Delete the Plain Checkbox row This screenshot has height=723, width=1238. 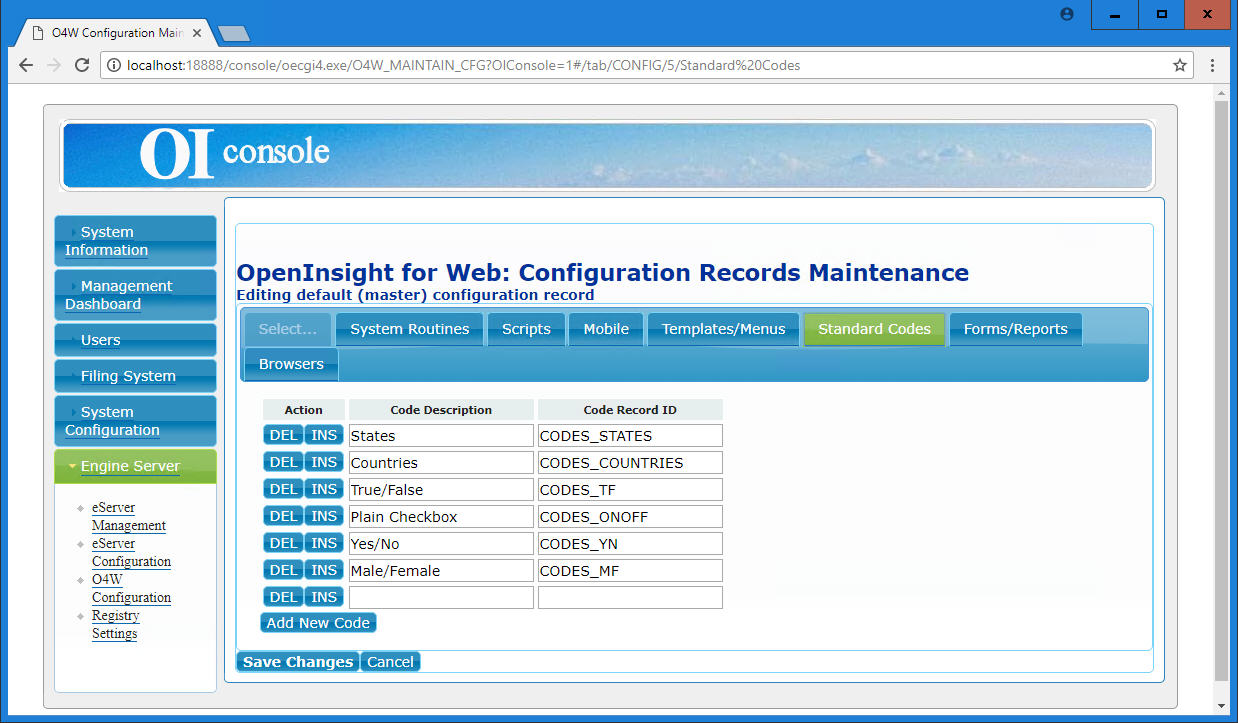pos(284,516)
